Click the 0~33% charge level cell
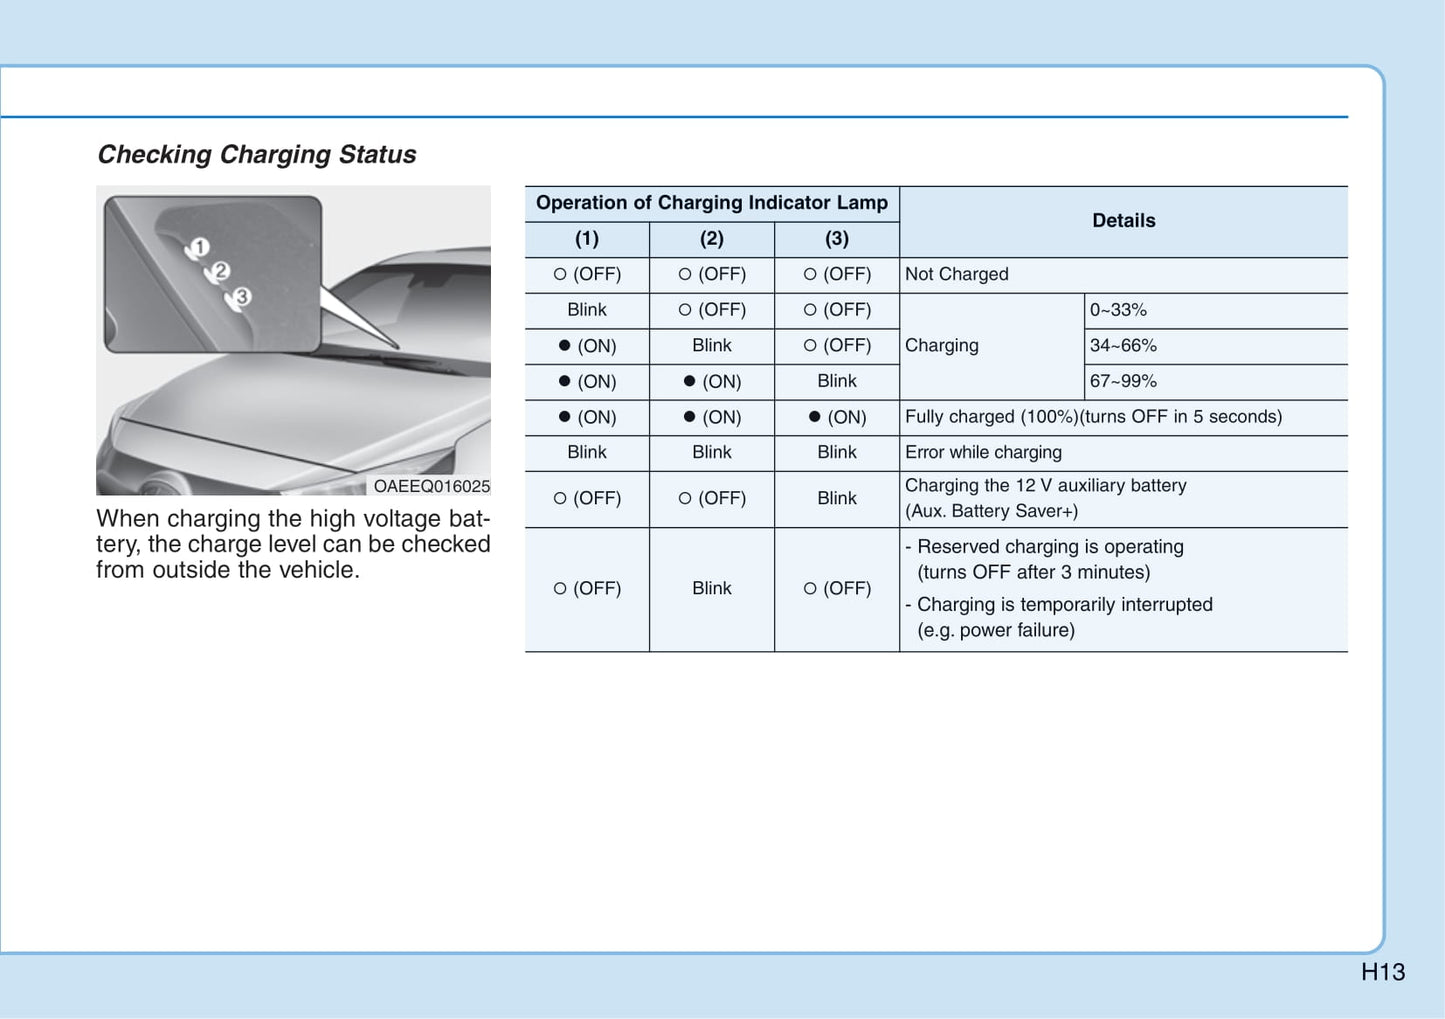This screenshot has width=1445, height=1019. (x=1118, y=310)
